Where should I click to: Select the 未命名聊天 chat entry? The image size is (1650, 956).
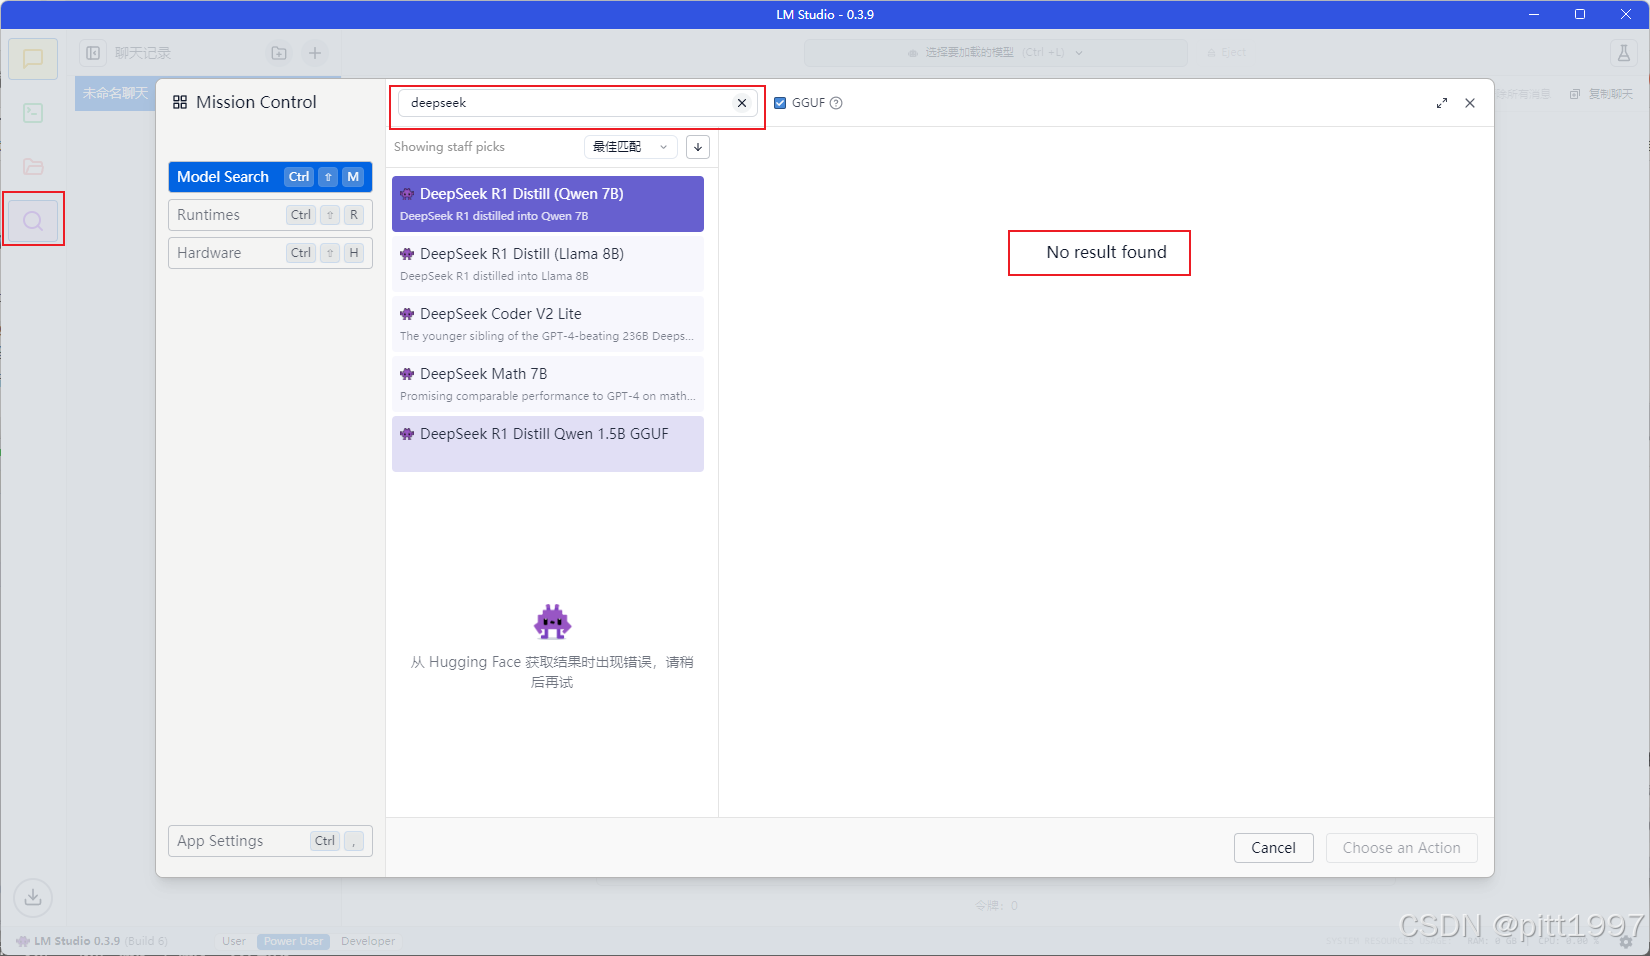(x=115, y=93)
